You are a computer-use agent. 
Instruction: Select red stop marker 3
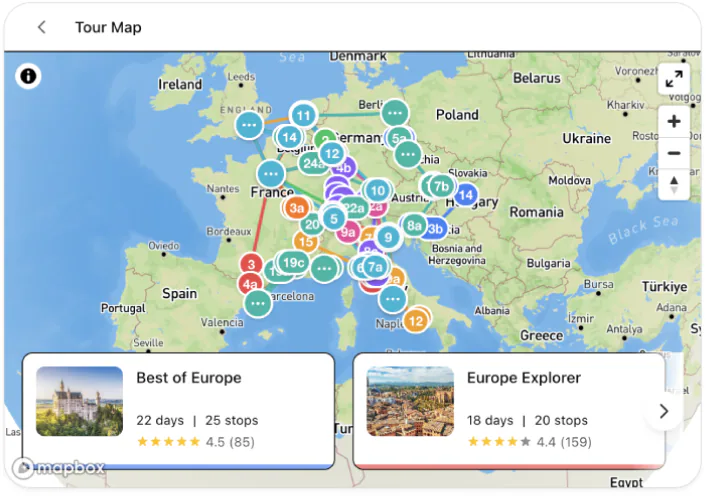pos(251,264)
